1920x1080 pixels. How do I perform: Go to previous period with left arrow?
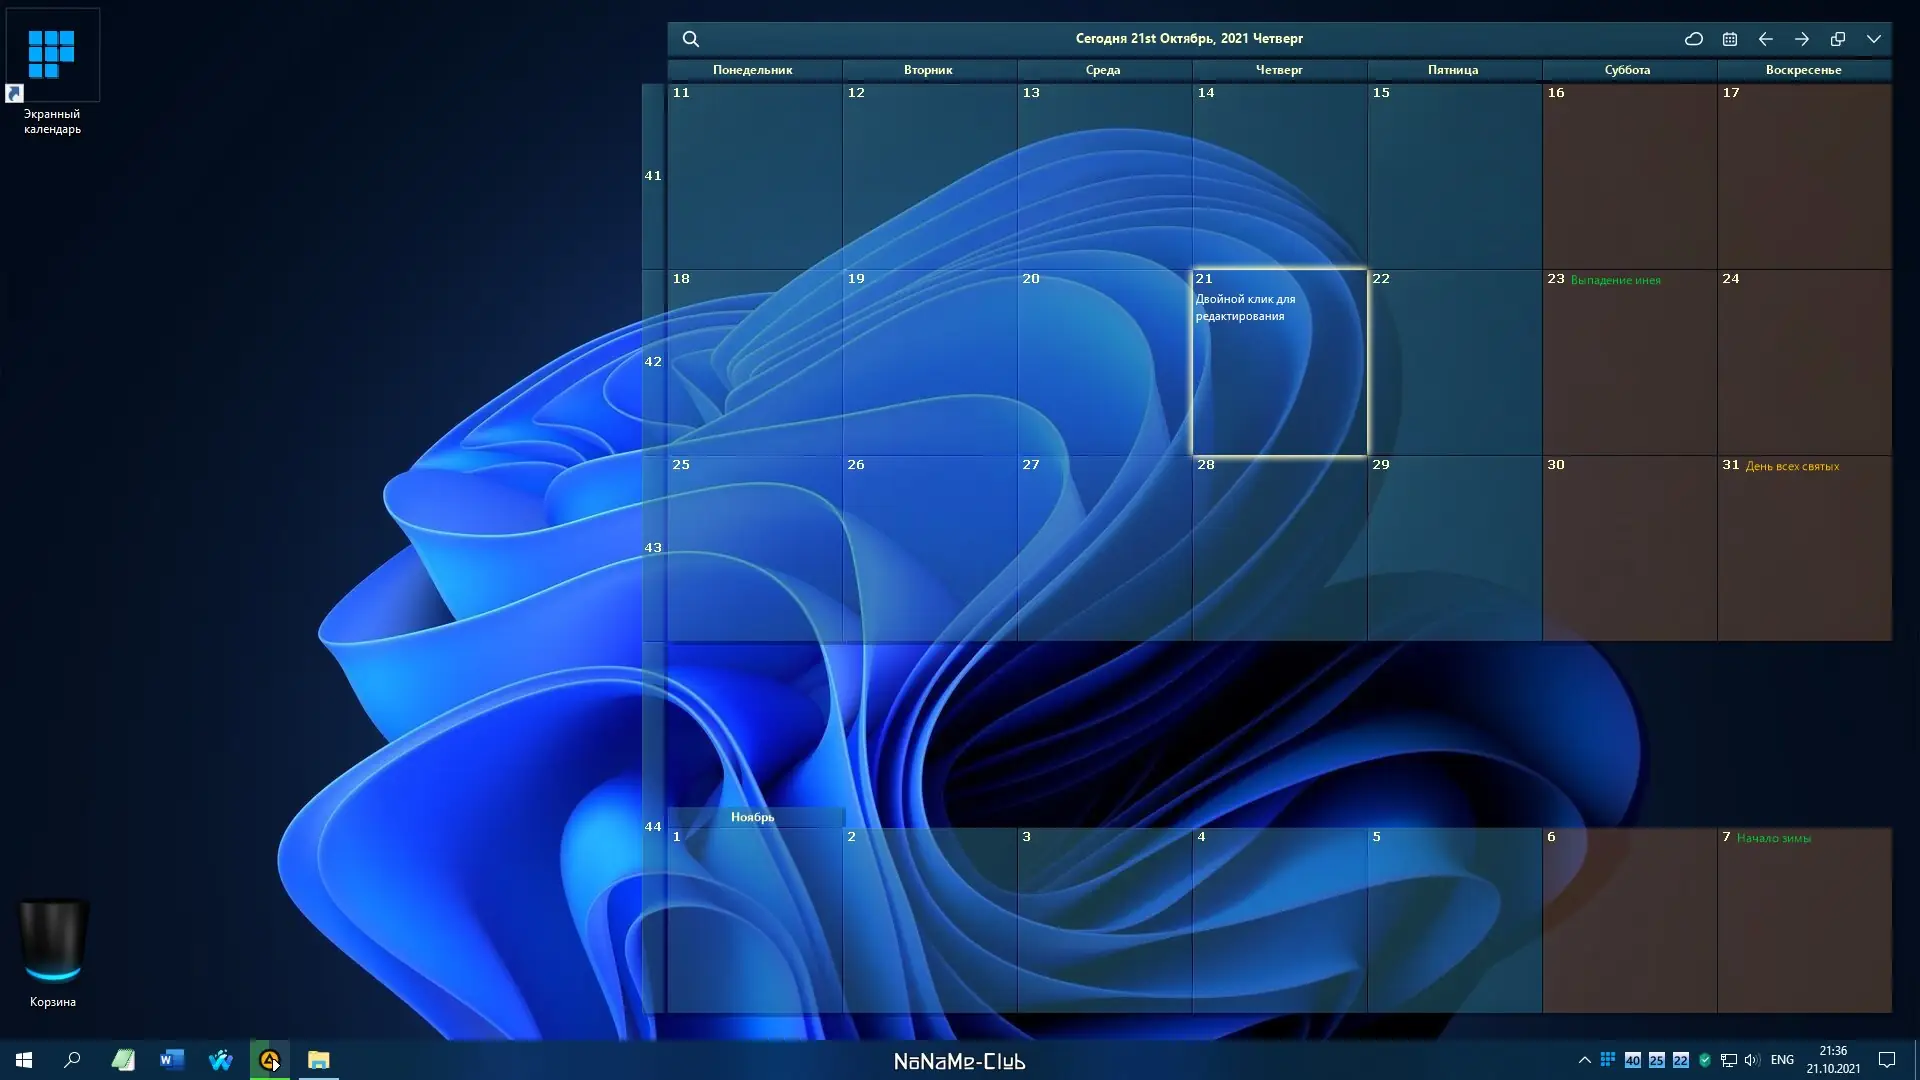pyautogui.click(x=1766, y=39)
